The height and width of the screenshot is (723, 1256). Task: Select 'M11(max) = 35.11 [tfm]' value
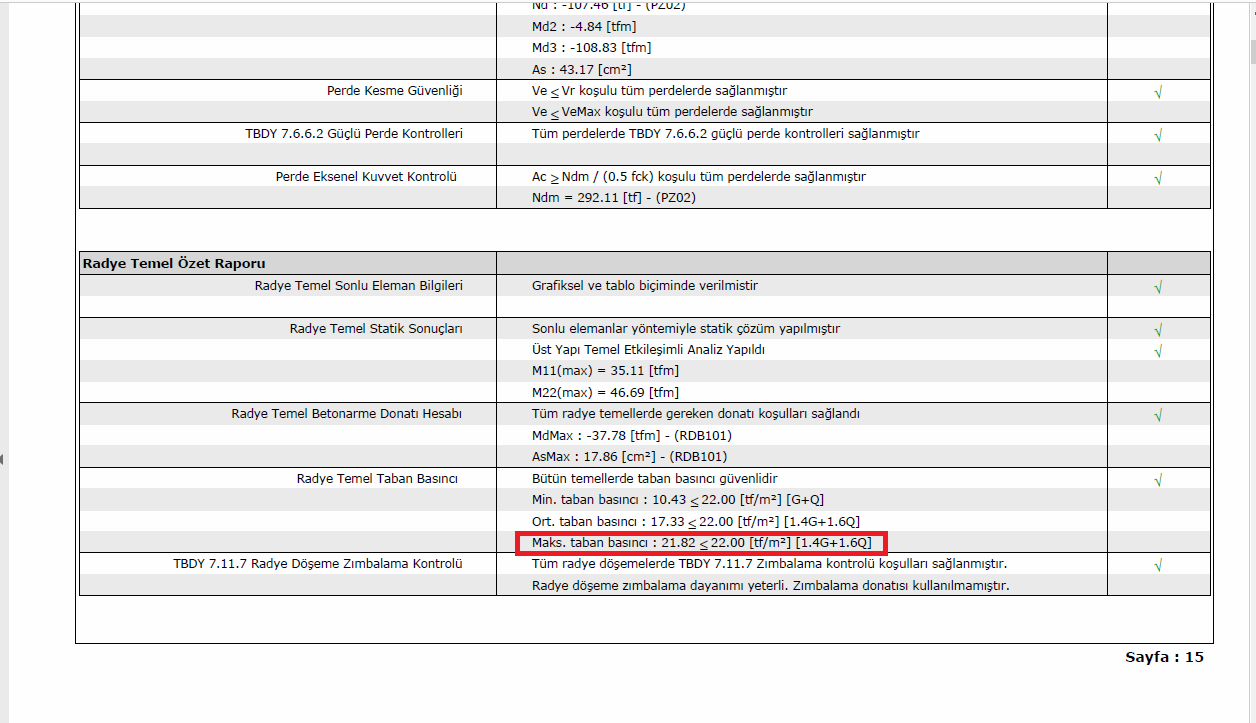point(606,371)
